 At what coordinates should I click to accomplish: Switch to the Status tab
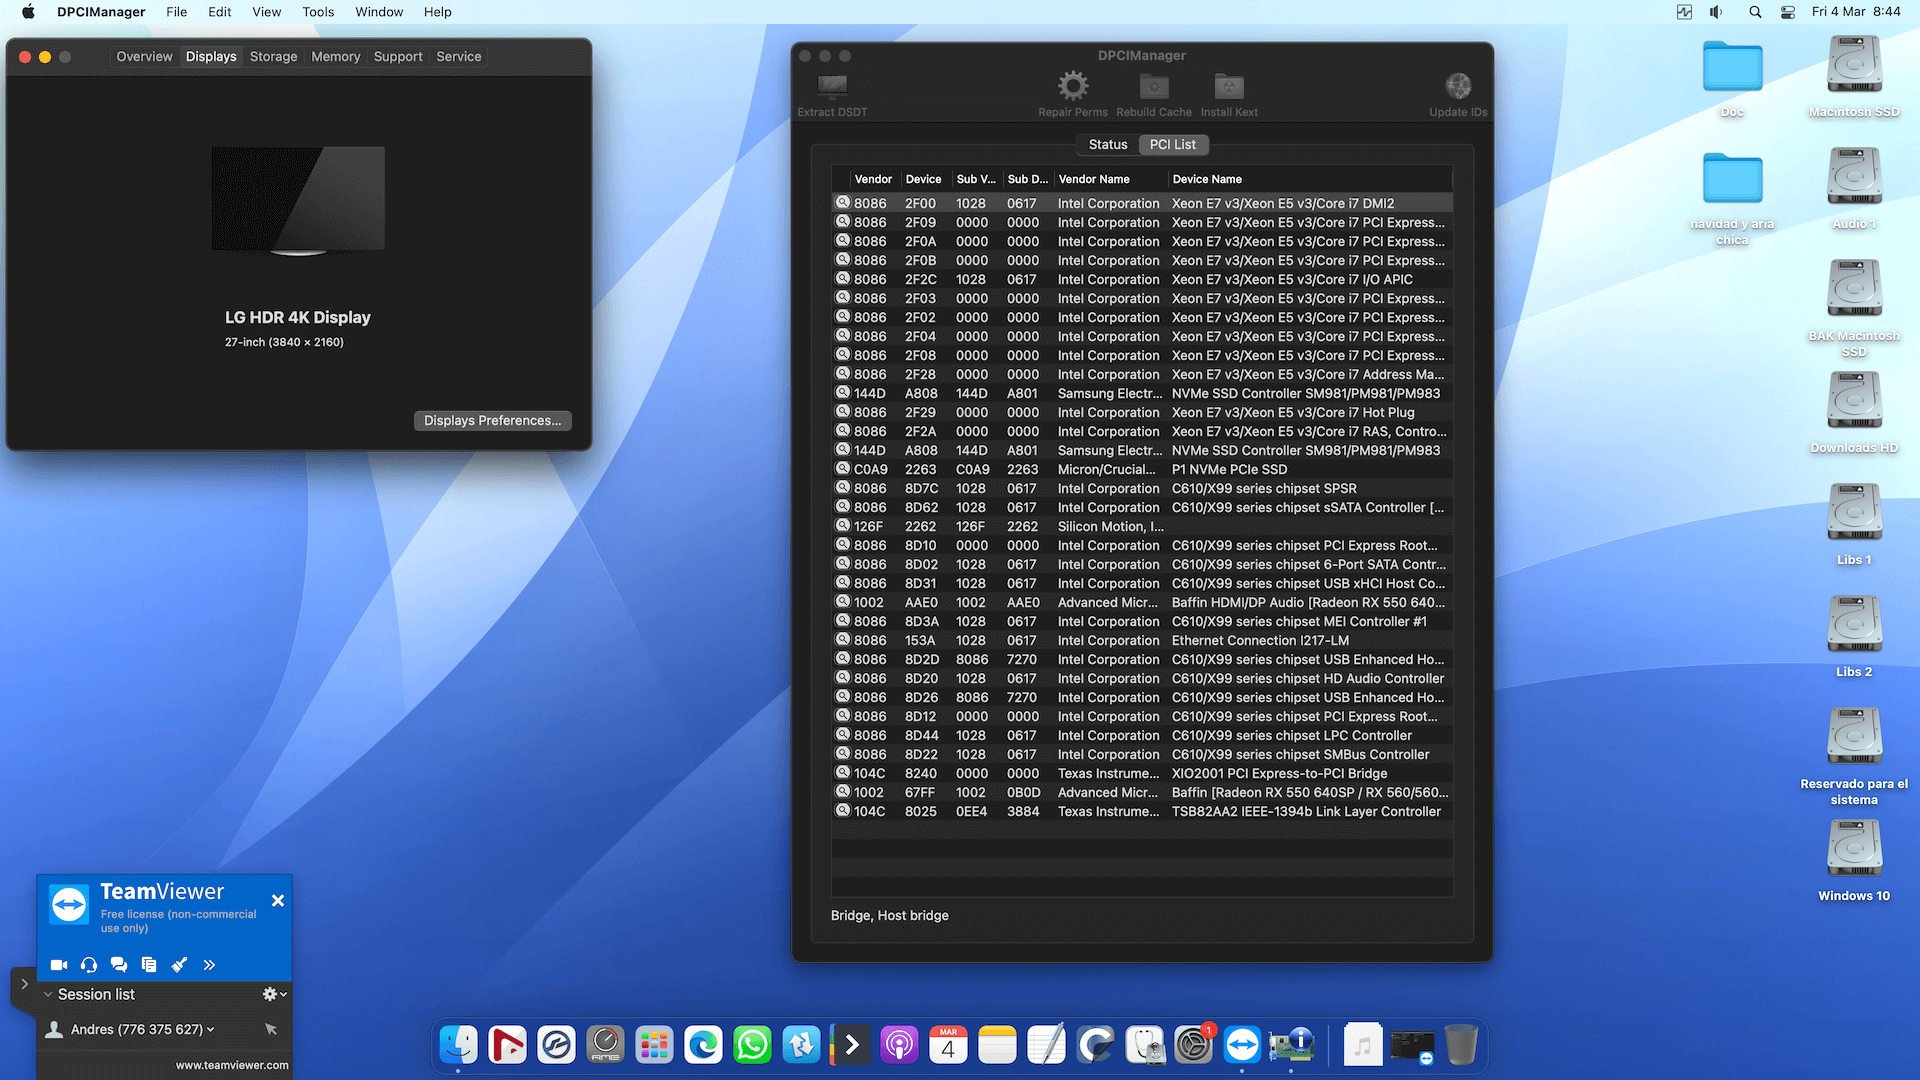click(1107, 144)
